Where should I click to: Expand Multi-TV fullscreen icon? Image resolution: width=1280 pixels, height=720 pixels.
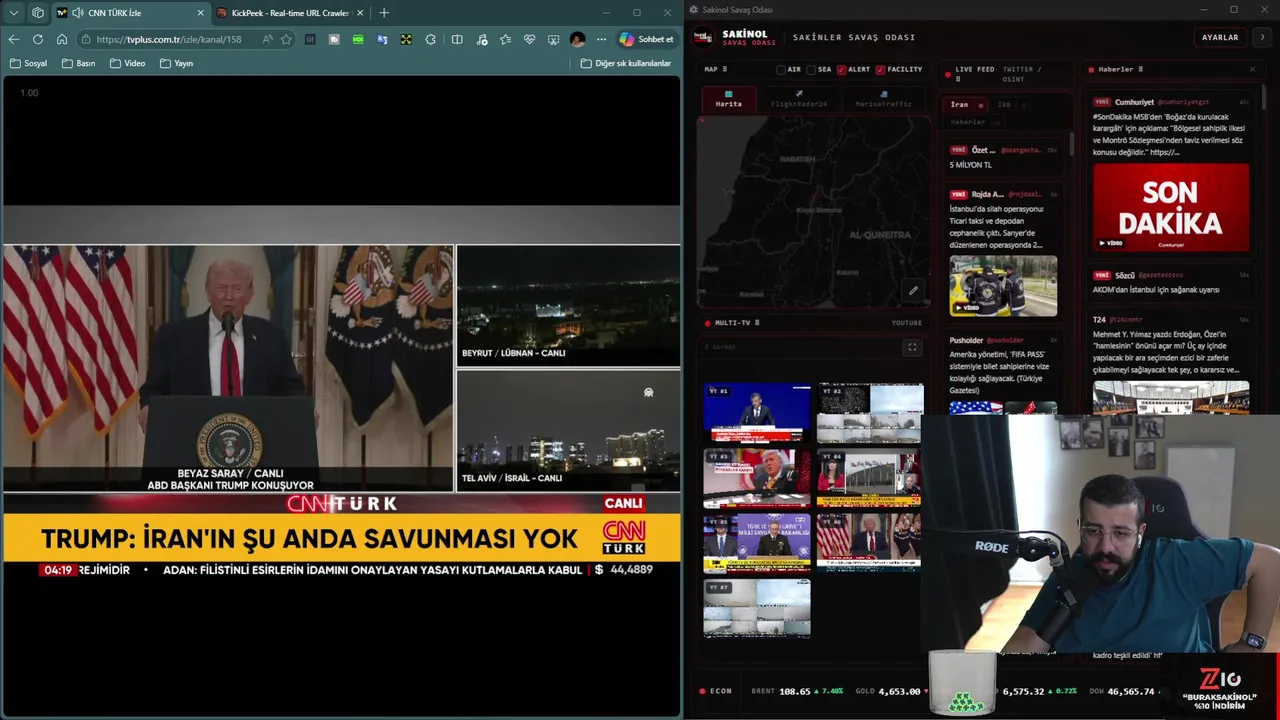[x=912, y=347]
